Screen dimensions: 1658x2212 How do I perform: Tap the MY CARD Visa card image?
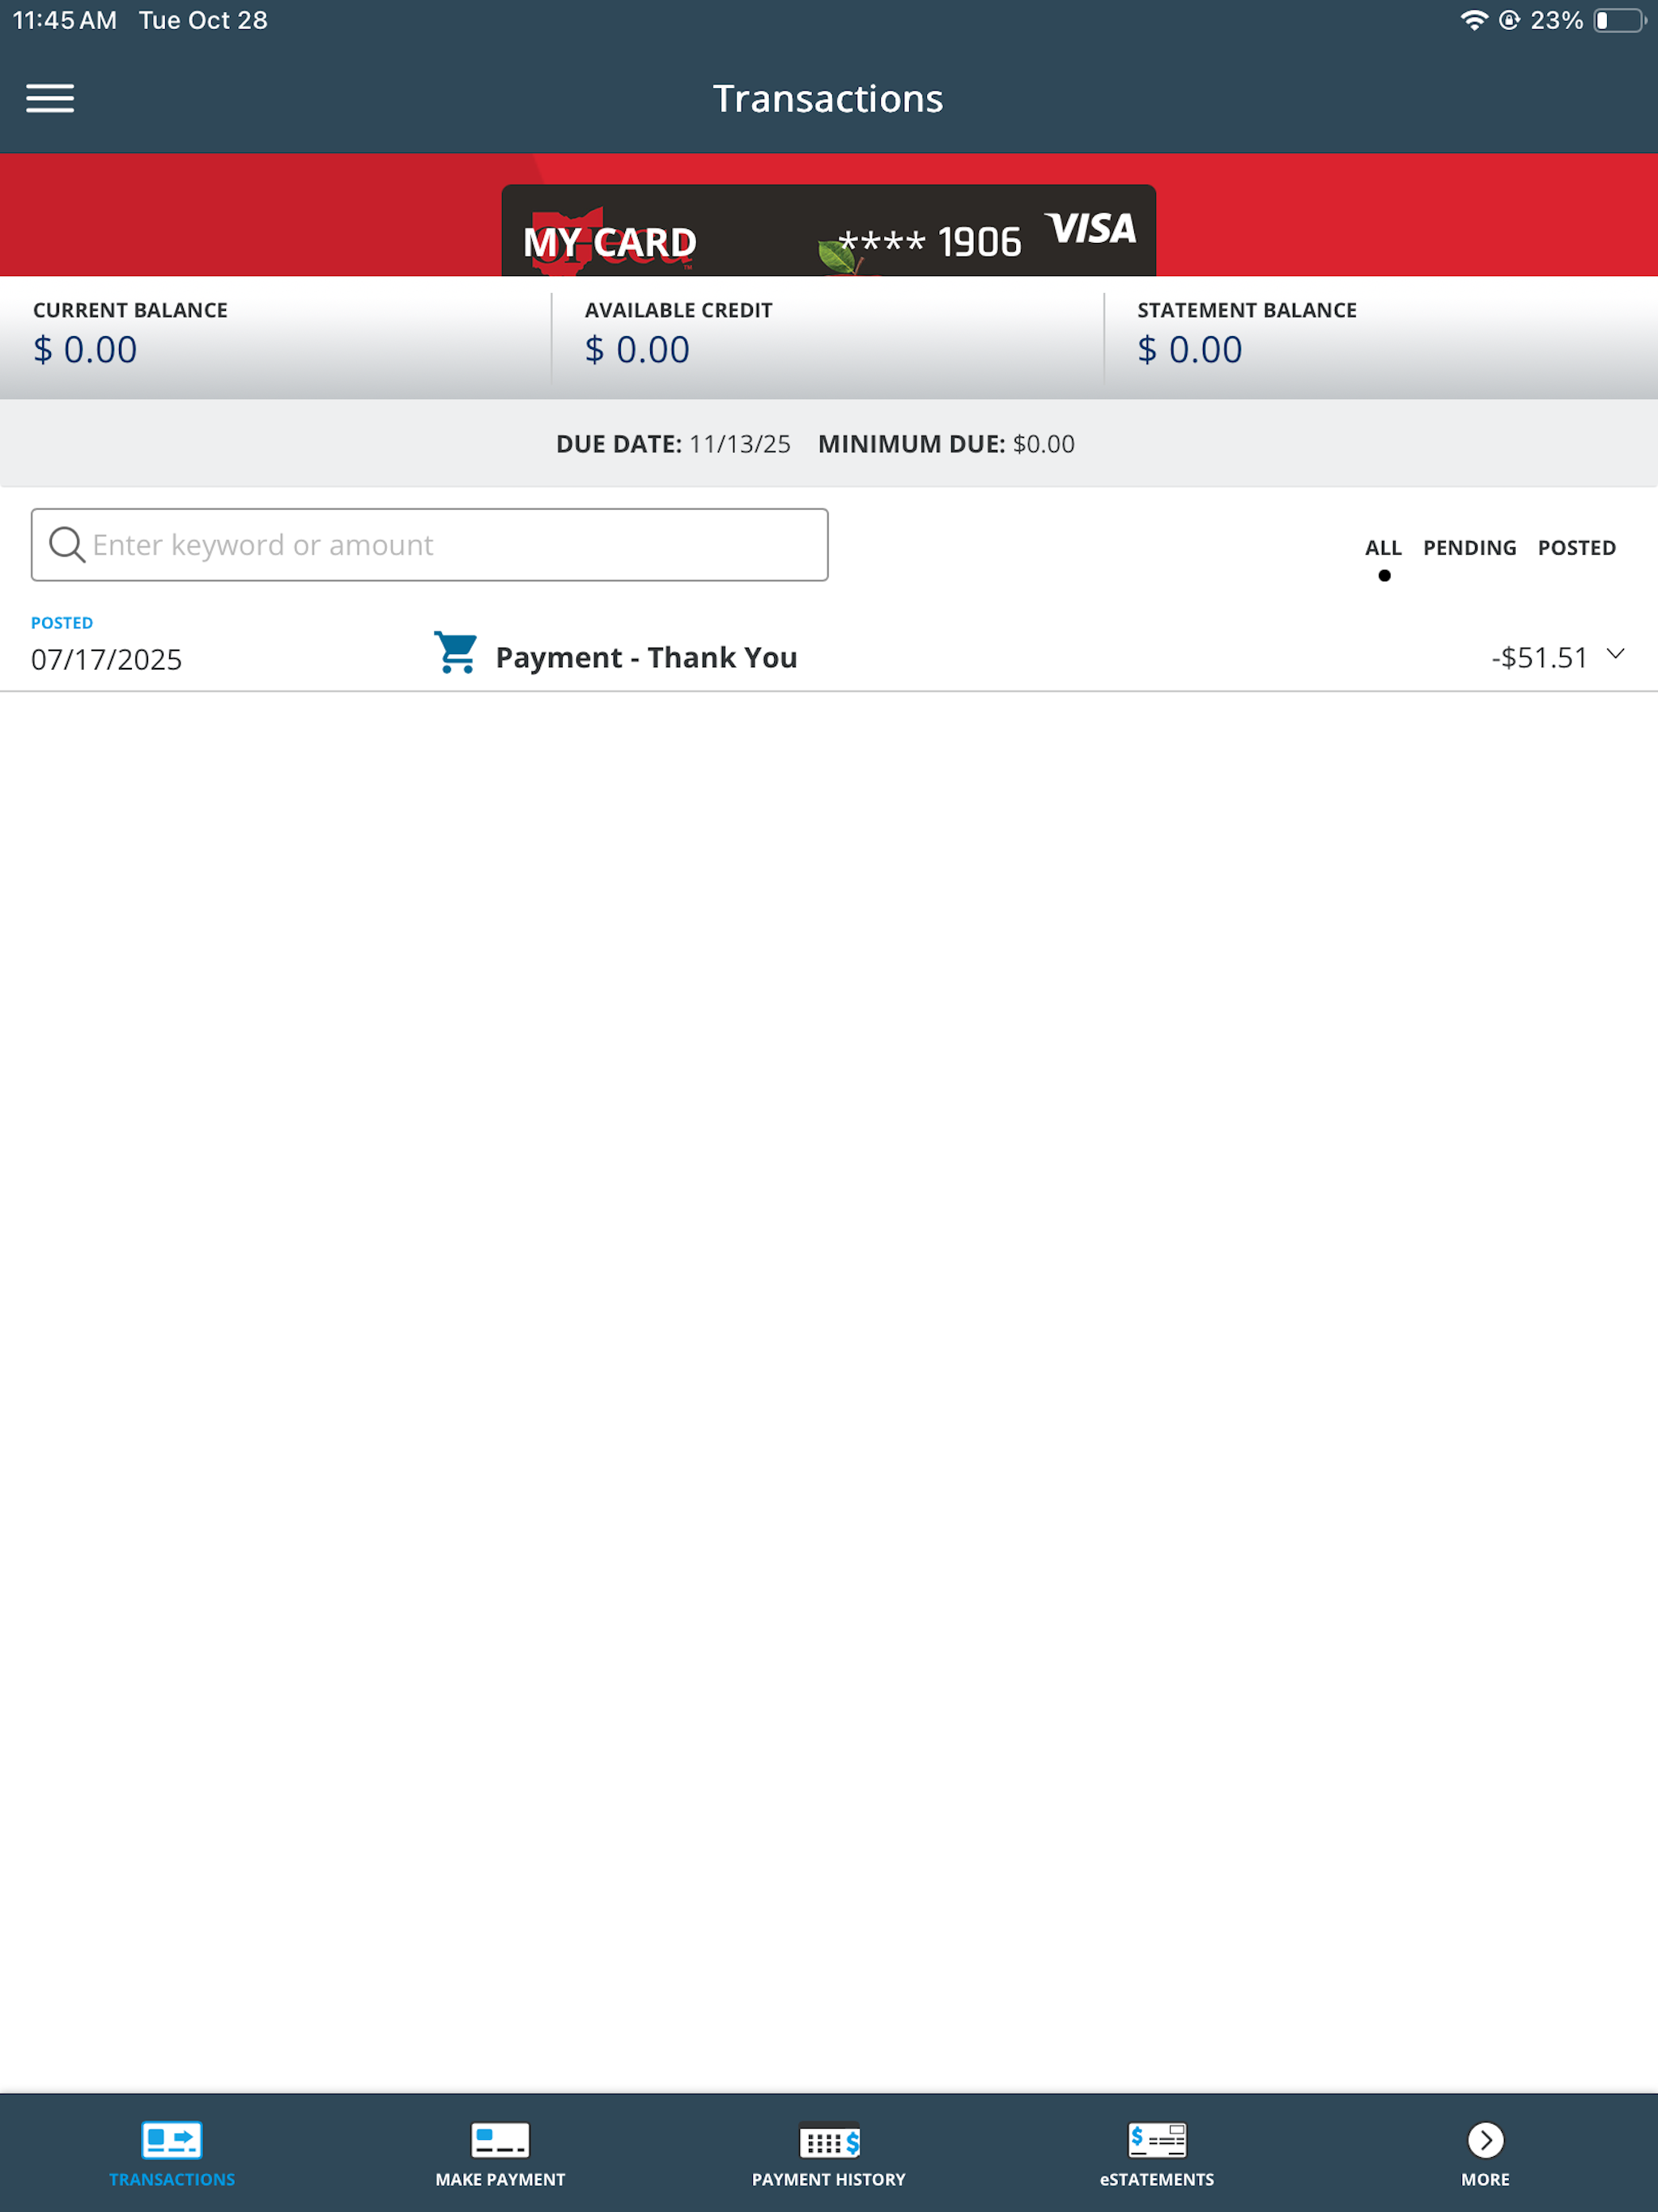pyautogui.click(x=829, y=230)
